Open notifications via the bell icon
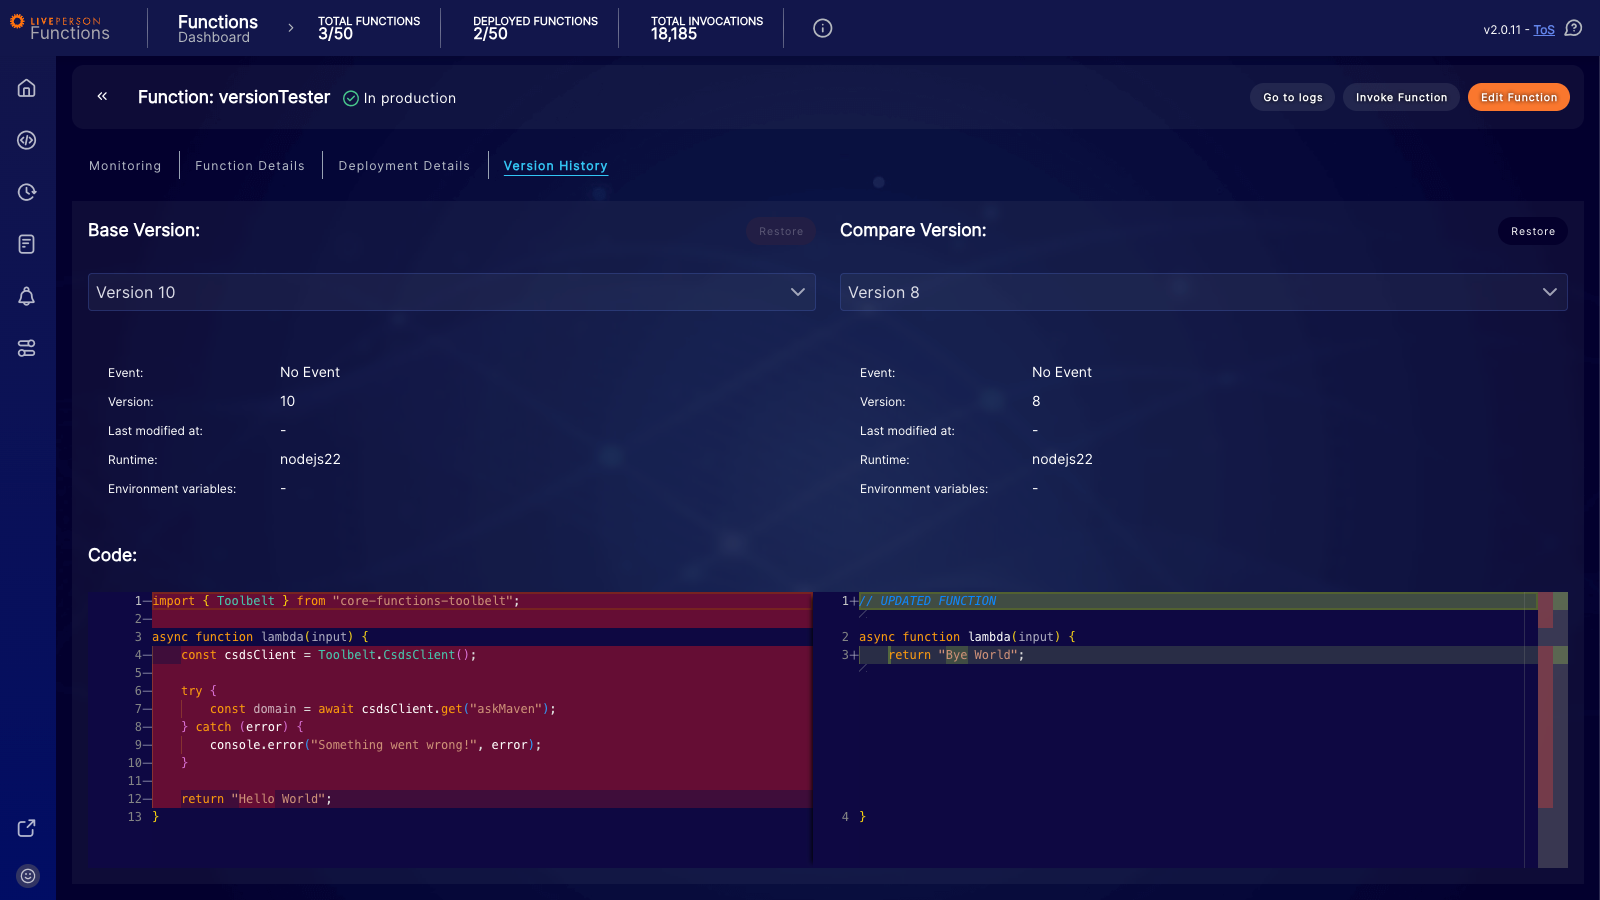1600x900 pixels. pyautogui.click(x=26, y=296)
